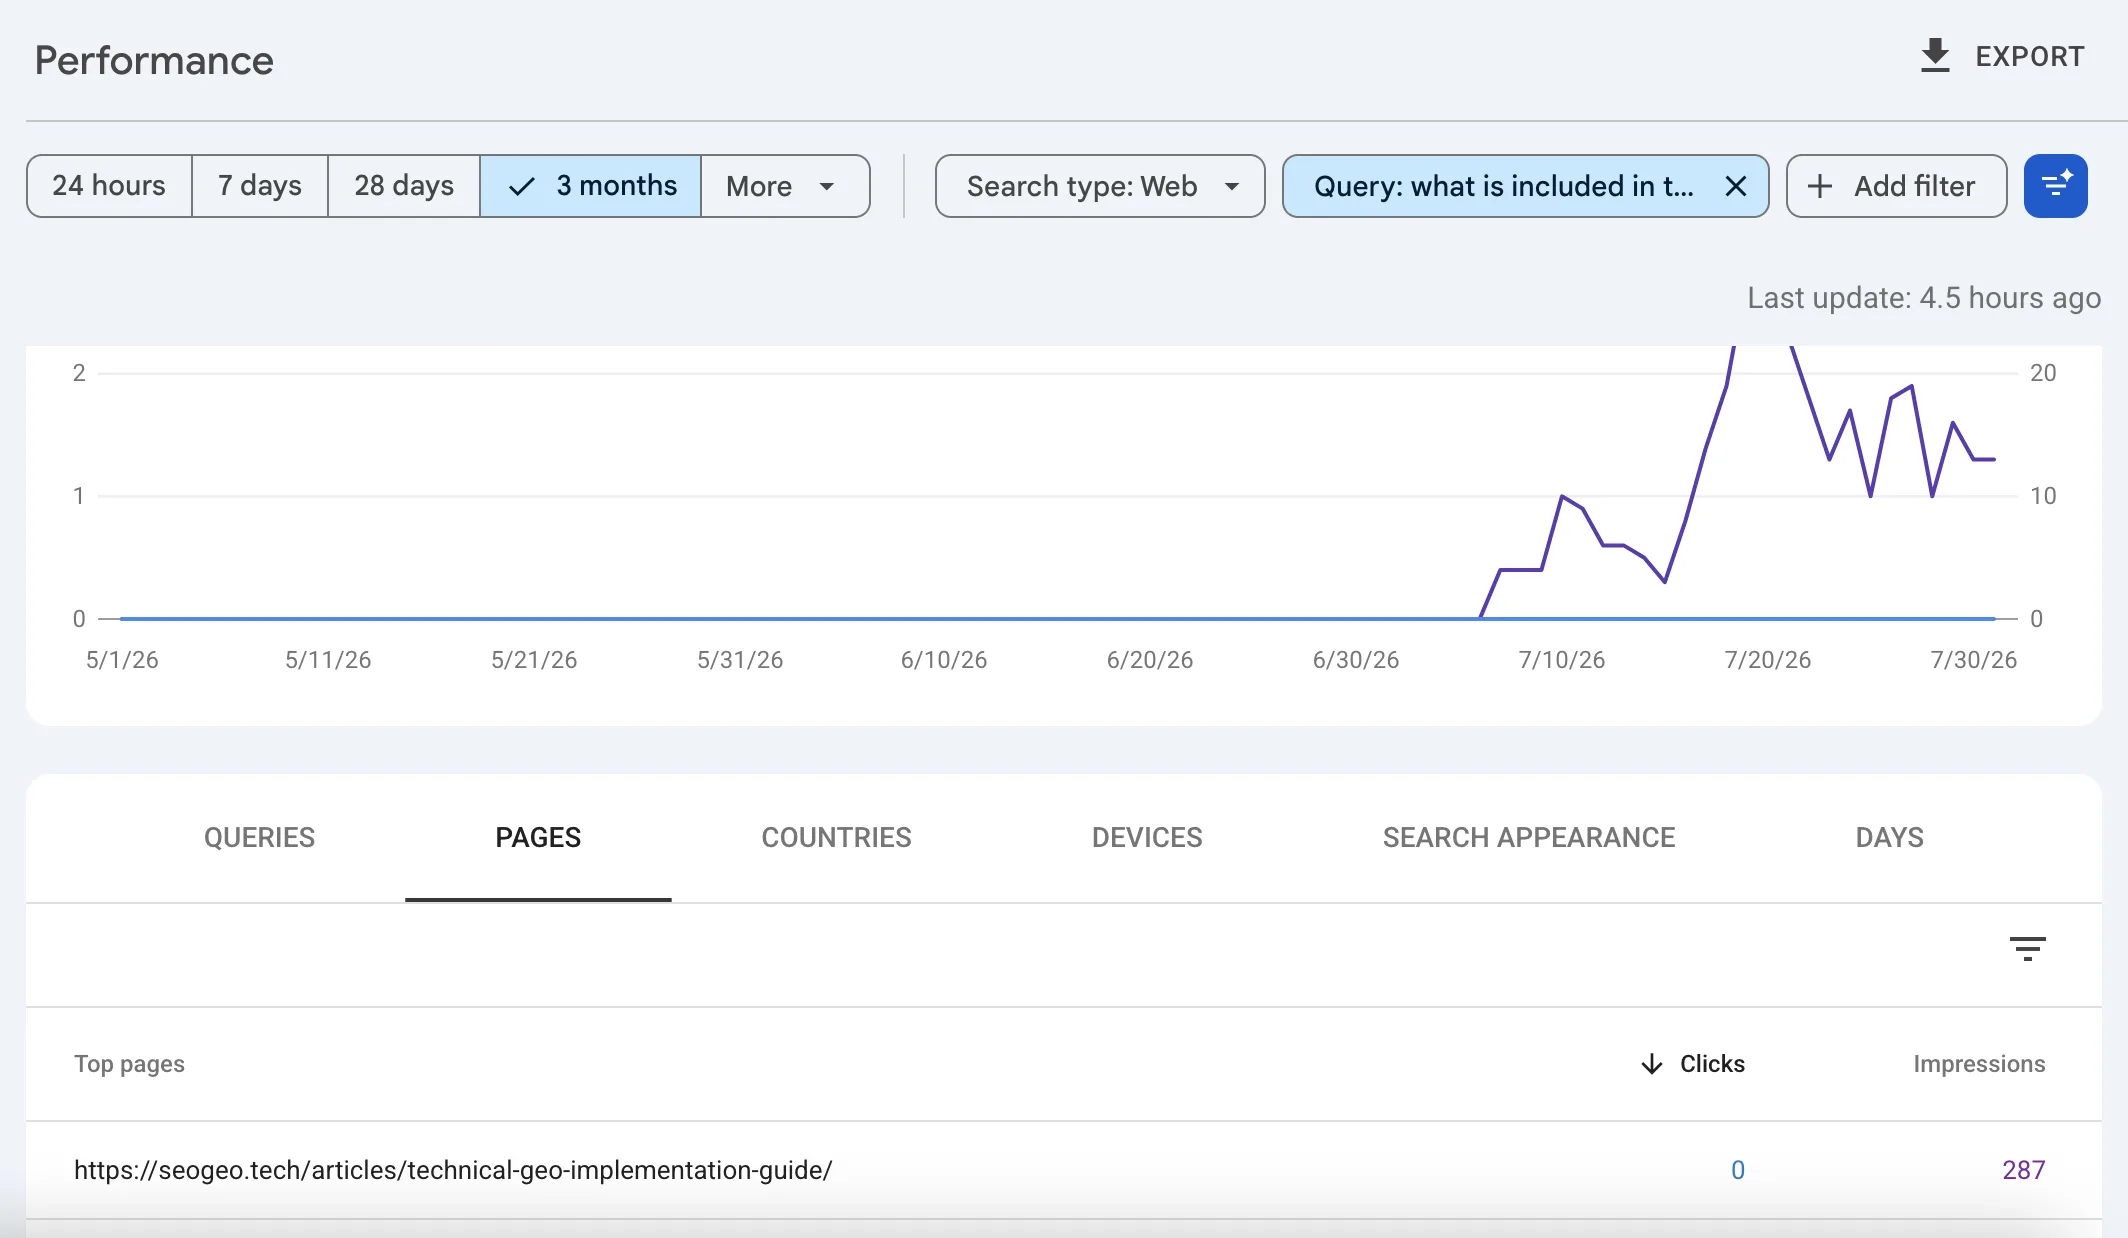This screenshot has width=2128, height=1238.
Task: Switch to the QUERIES tab
Action: (259, 838)
